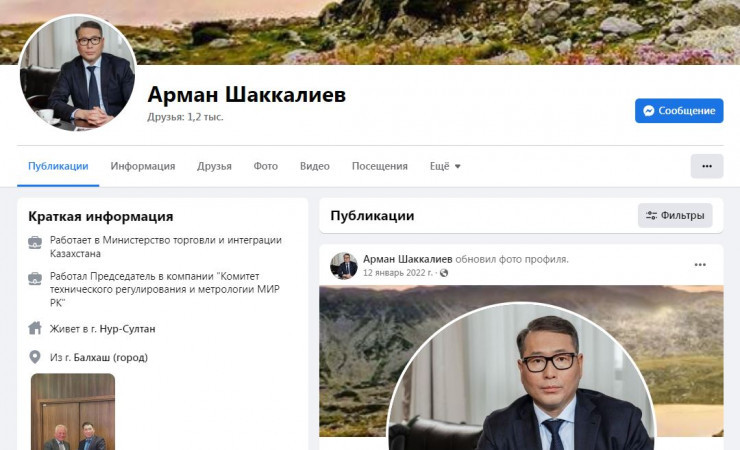Click the globe privacy icon on post
740x450 pixels.
(444, 273)
